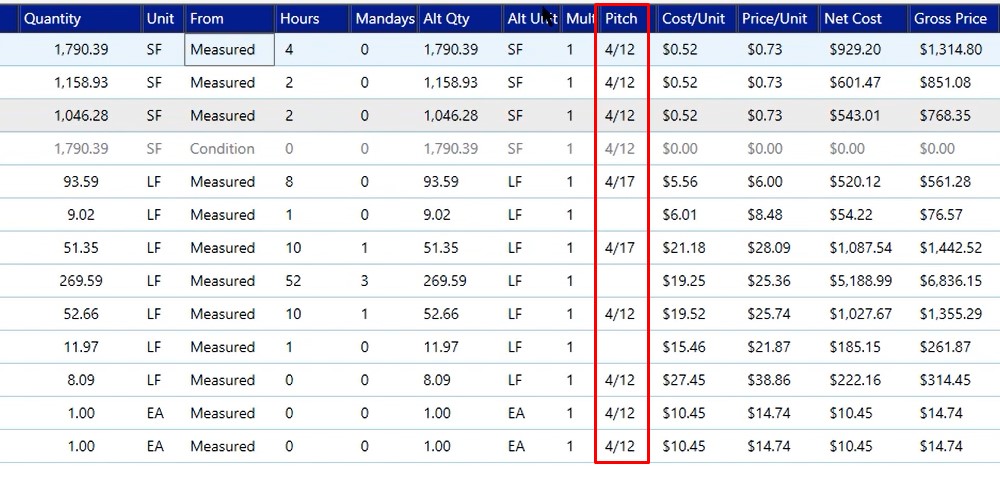Select the $5,188.99 net cost cell

click(860, 281)
